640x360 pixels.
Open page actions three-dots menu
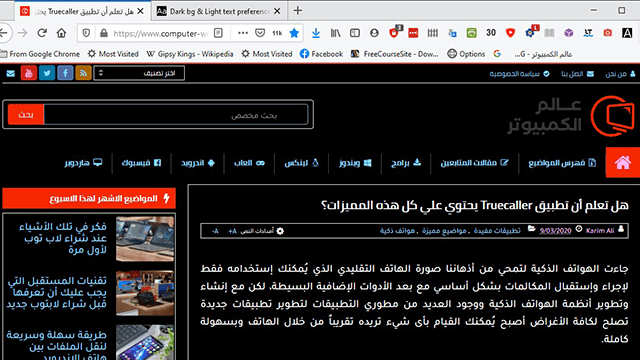click(242, 33)
